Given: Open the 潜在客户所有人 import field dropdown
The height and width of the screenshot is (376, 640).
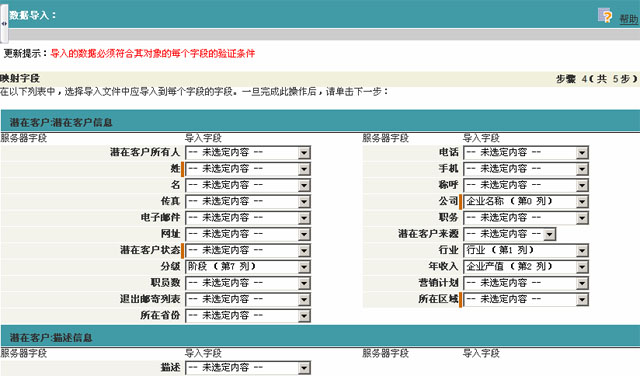Looking at the screenshot, I should pyautogui.click(x=248, y=153).
